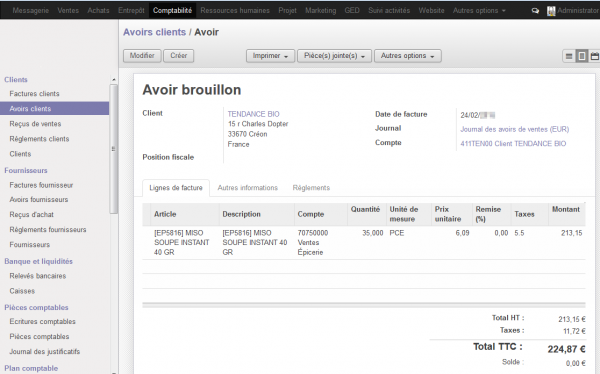Viewport: 600px width, 374px height.
Task: Go back to Avoirs clients breadcrumb
Action: 154,32
